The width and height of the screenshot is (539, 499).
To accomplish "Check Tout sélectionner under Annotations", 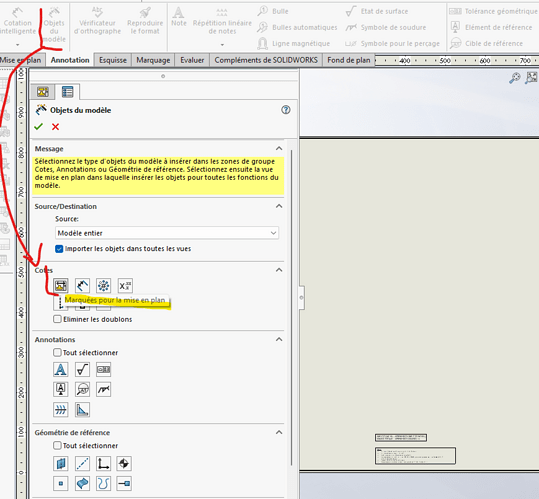I will tap(57, 353).
